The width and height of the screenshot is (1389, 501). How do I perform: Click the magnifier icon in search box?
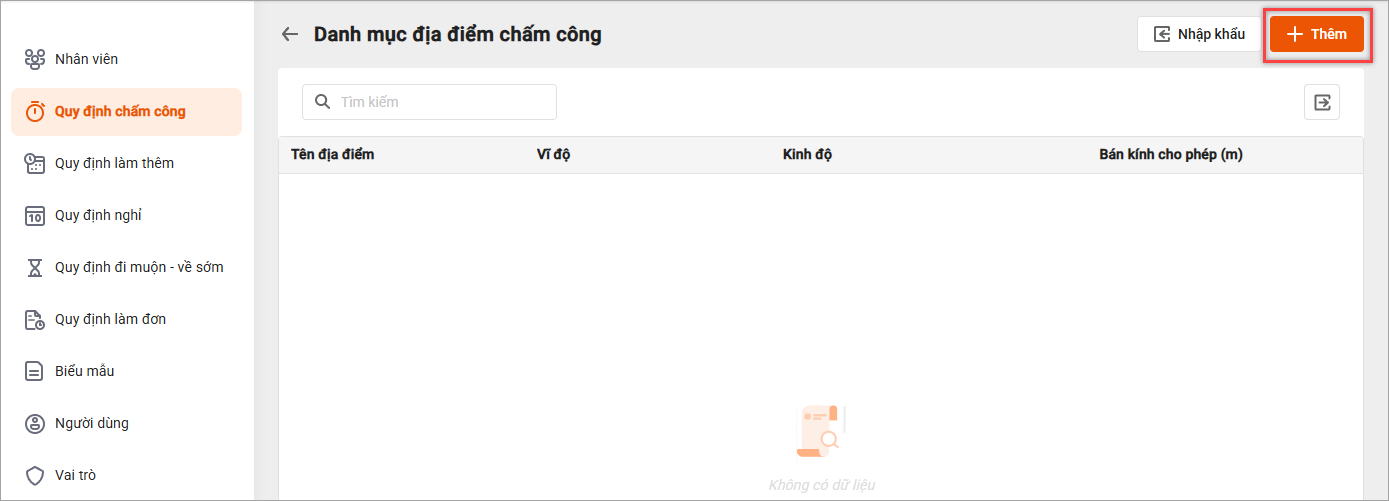pos(322,102)
